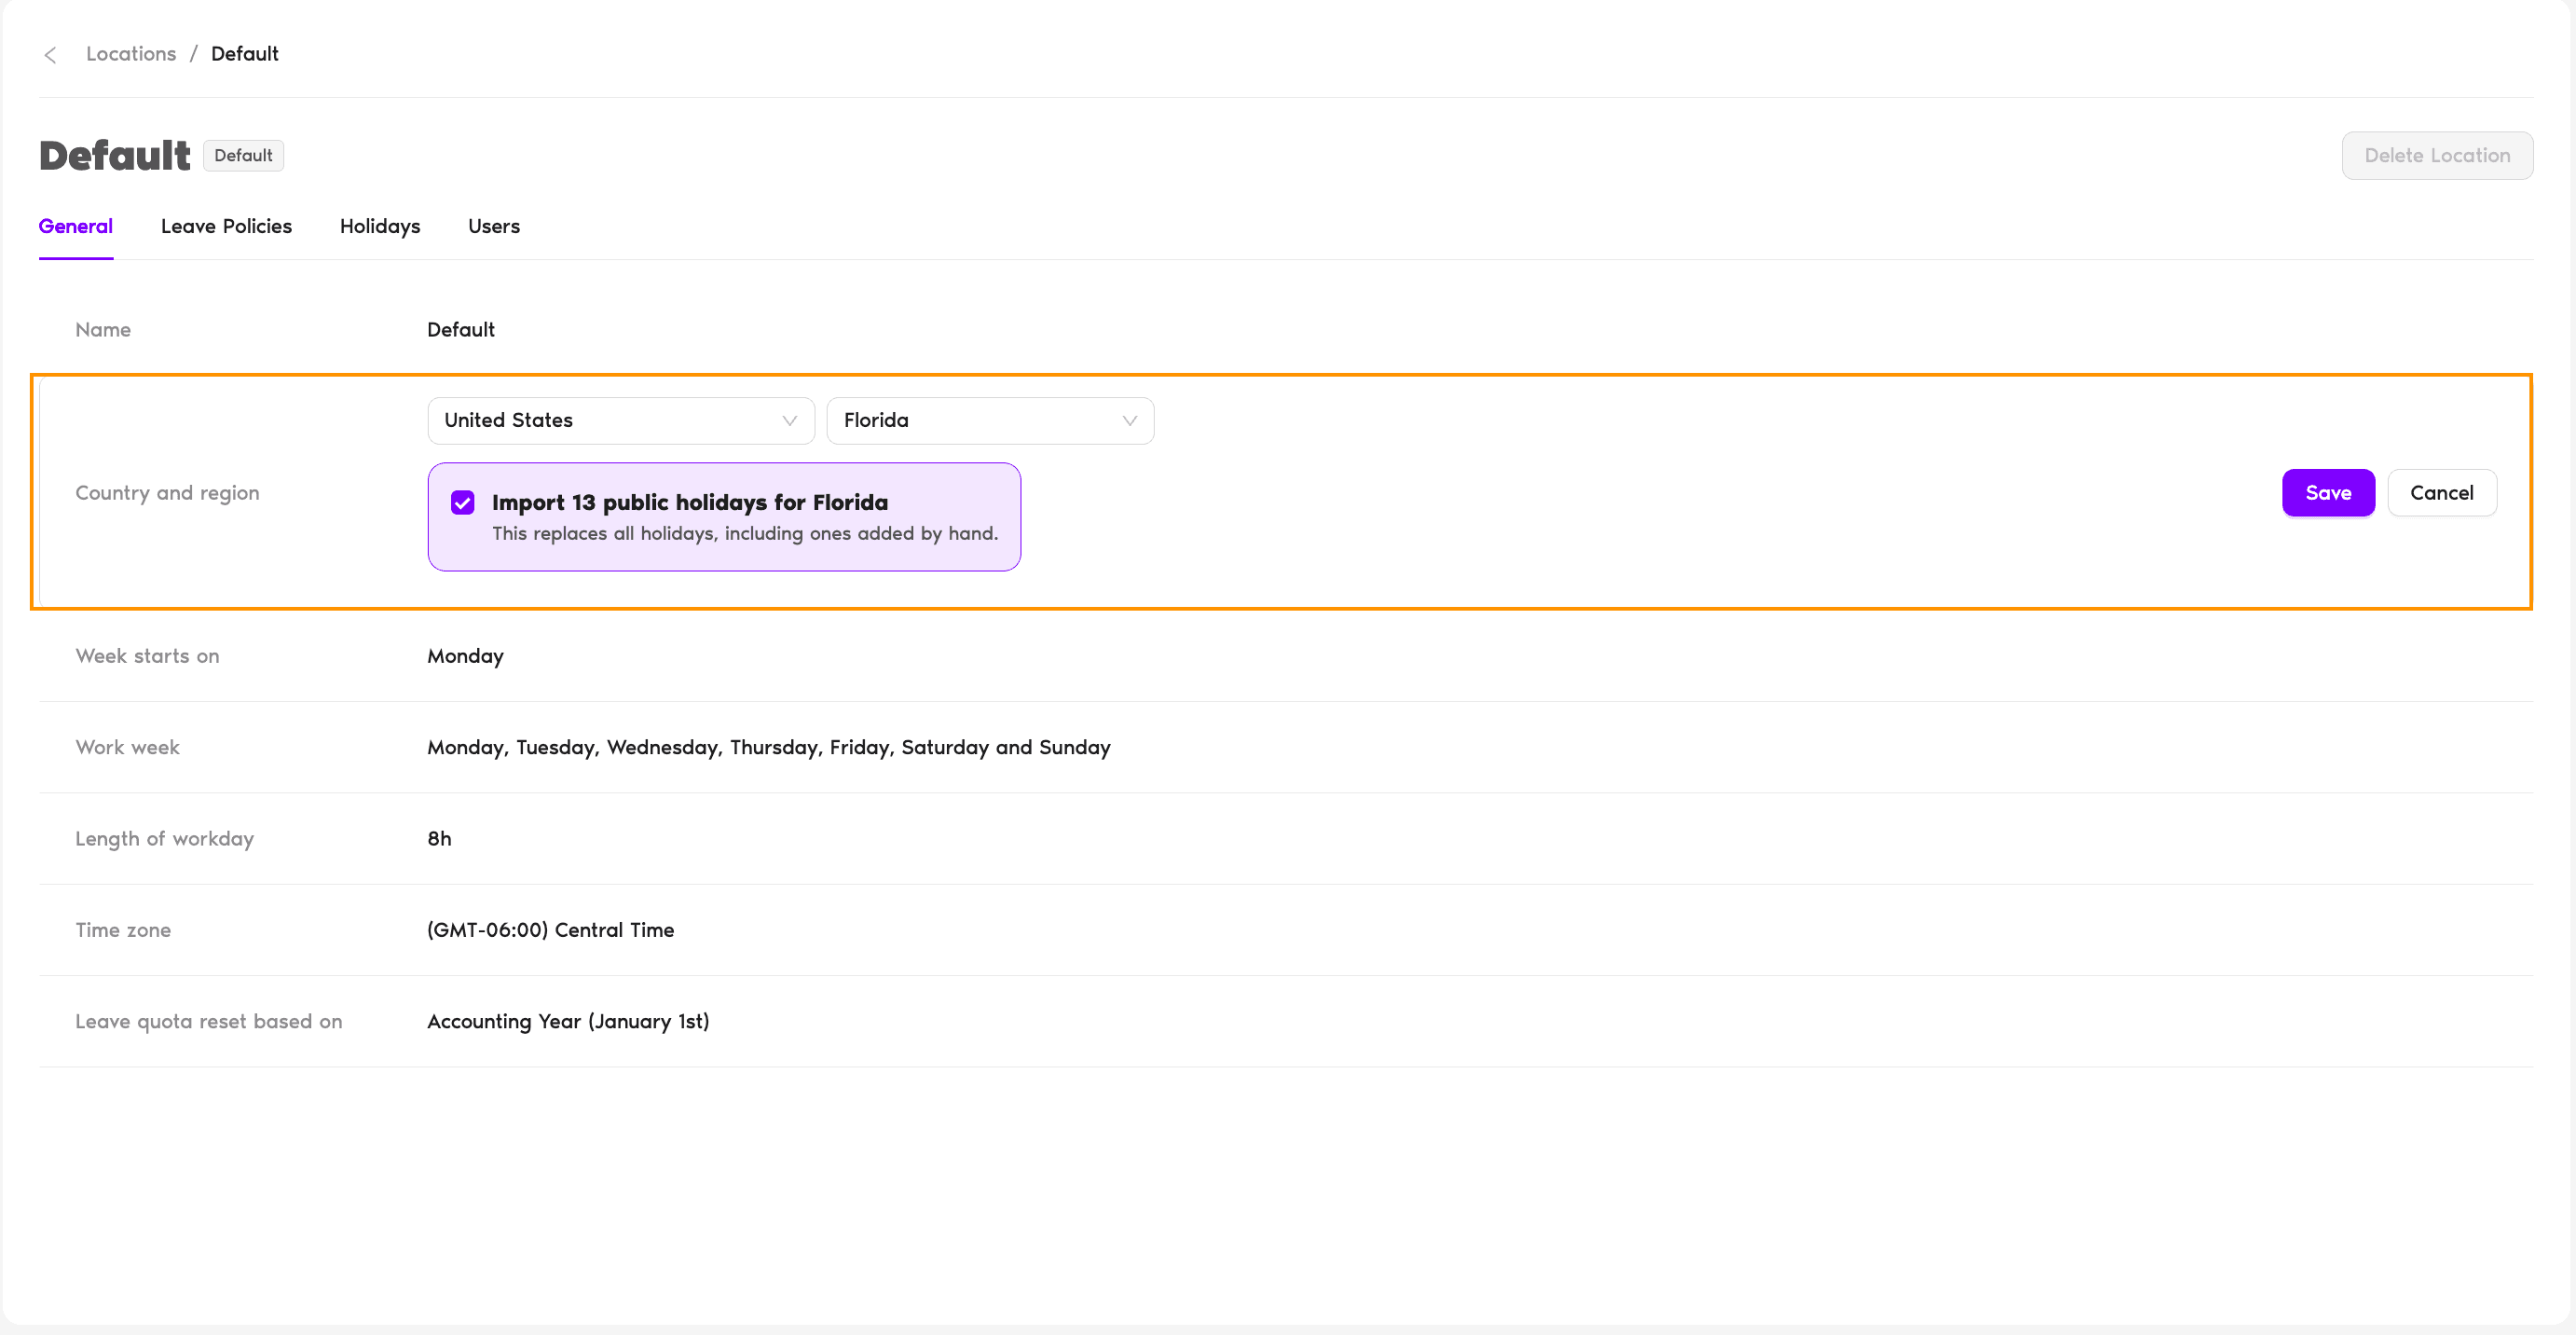Save the country and region changes
The image size is (2576, 1335).
pos(2328,493)
